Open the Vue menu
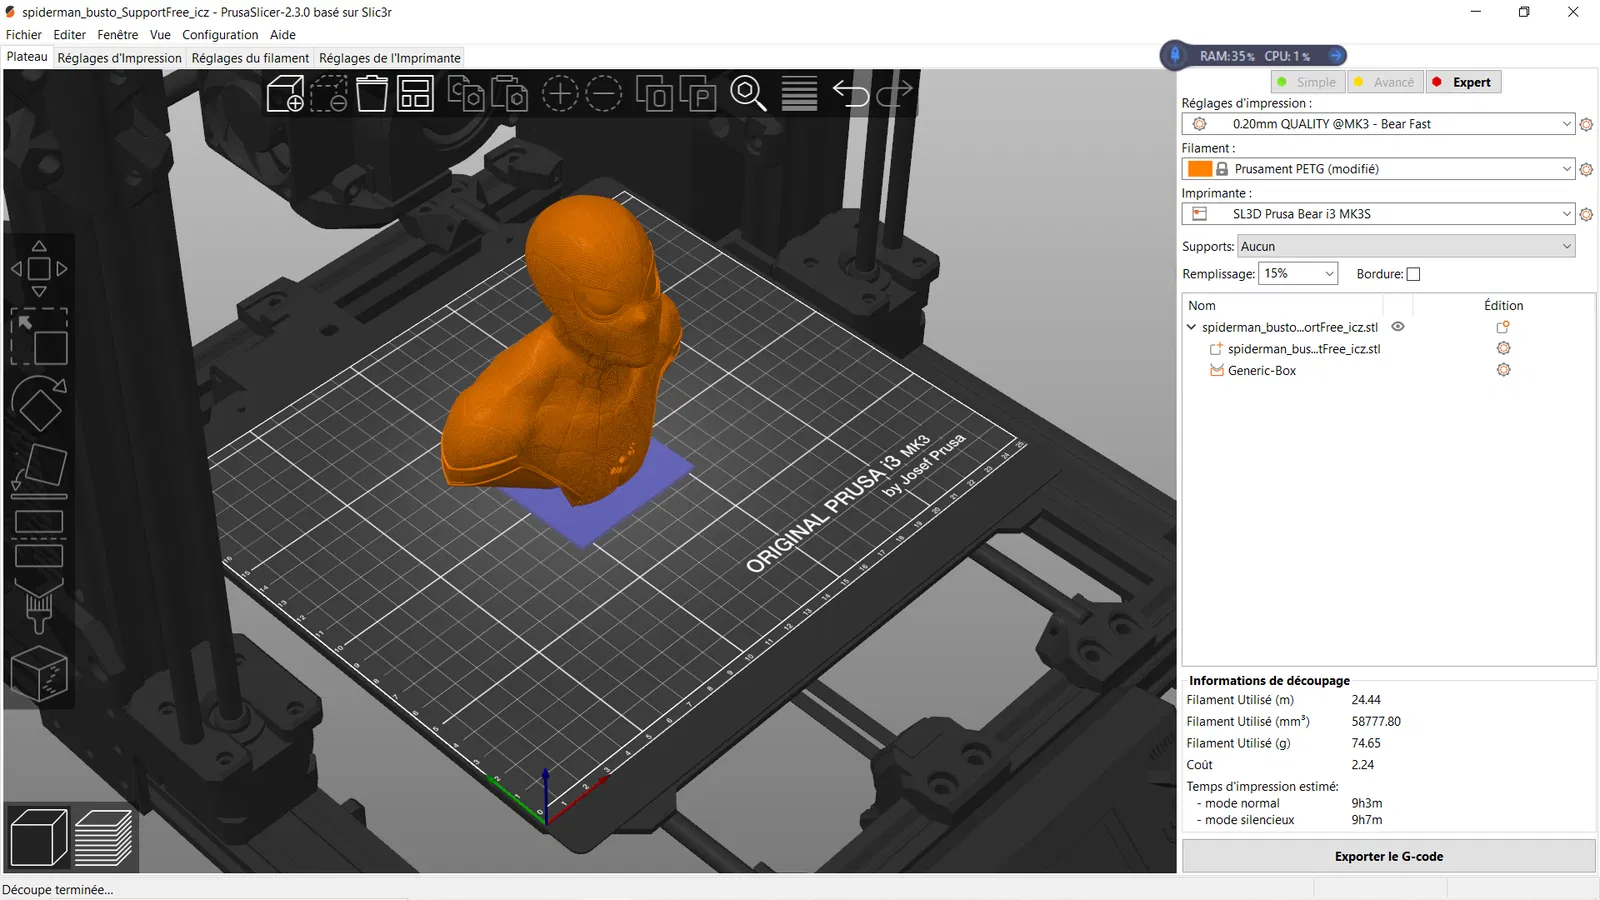The width and height of the screenshot is (1600, 900). pos(160,35)
